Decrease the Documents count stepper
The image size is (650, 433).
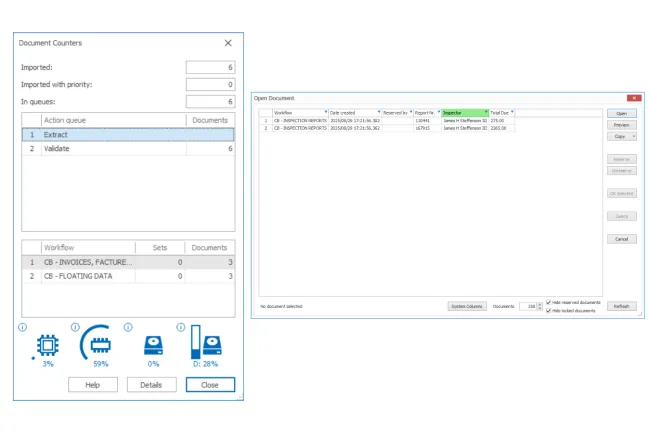pyautogui.click(x=539, y=308)
